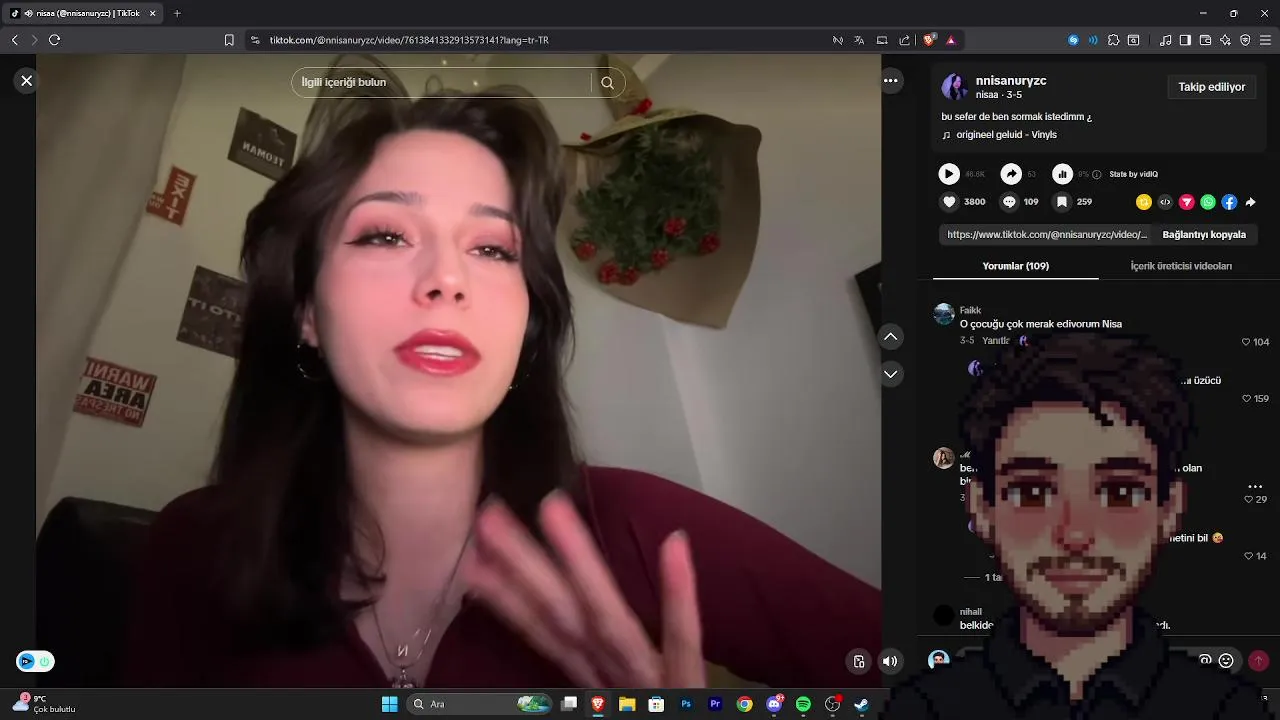
Task: Toggle the blue pill switch at bottom-left of video
Action: (35, 661)
